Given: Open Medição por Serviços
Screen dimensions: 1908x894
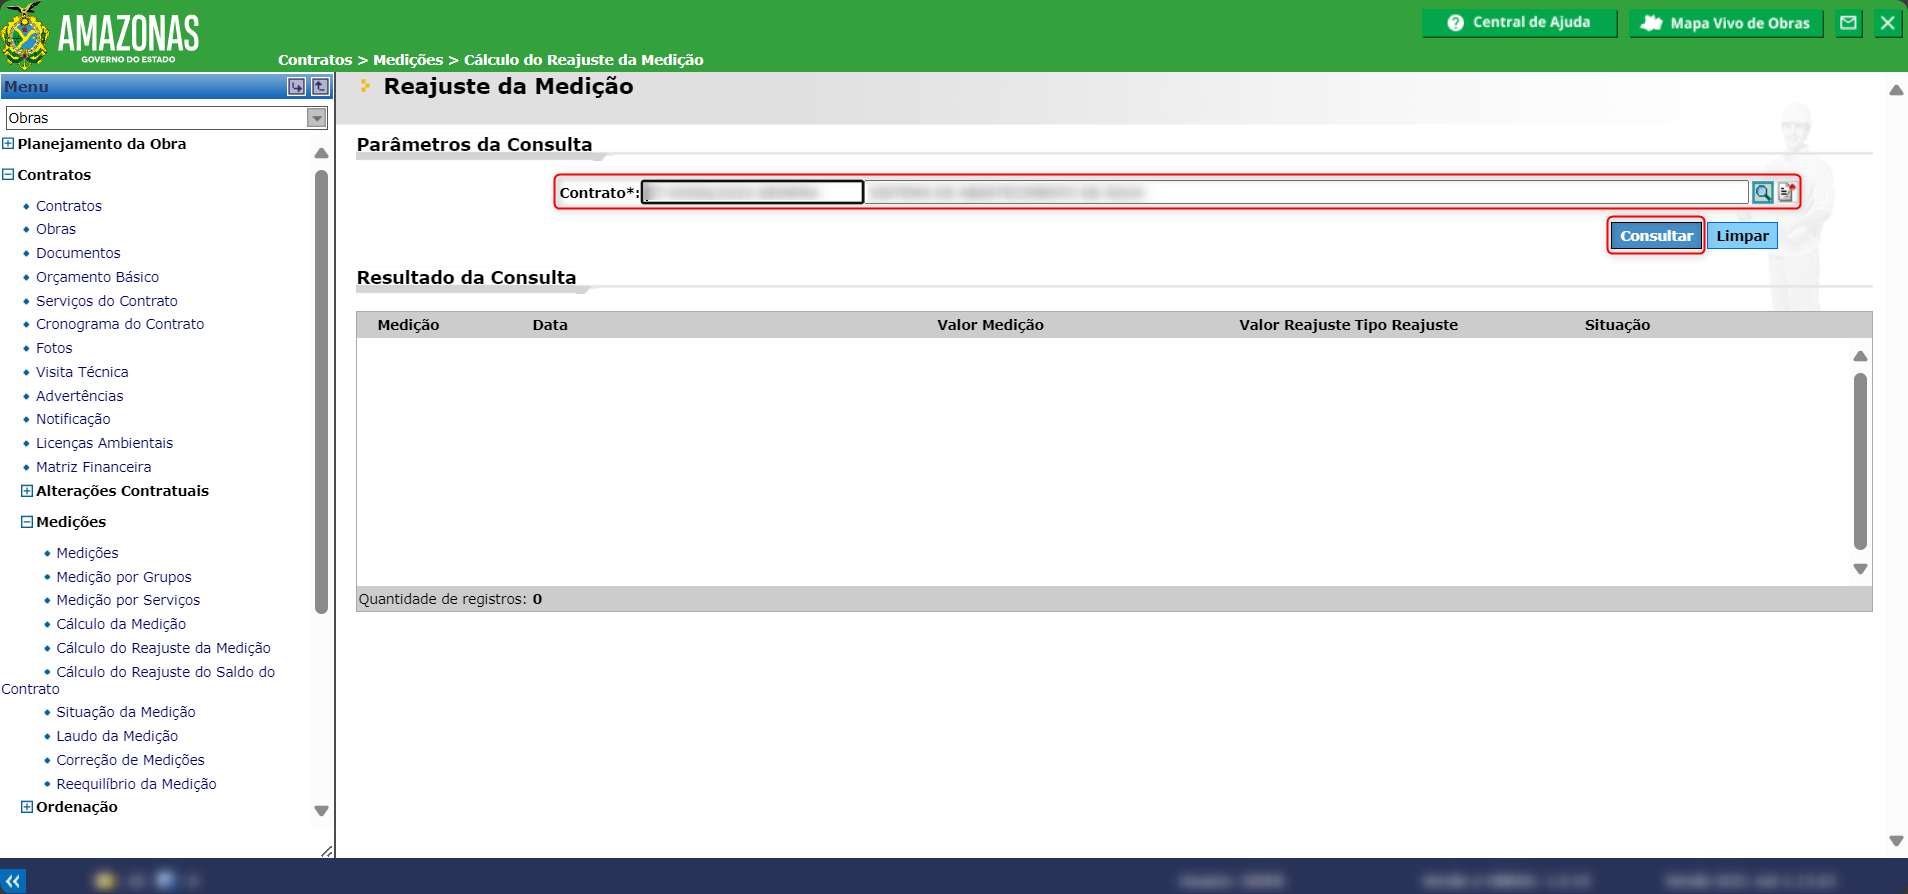Looking at the screenshot, I should (x=128, y=600).
